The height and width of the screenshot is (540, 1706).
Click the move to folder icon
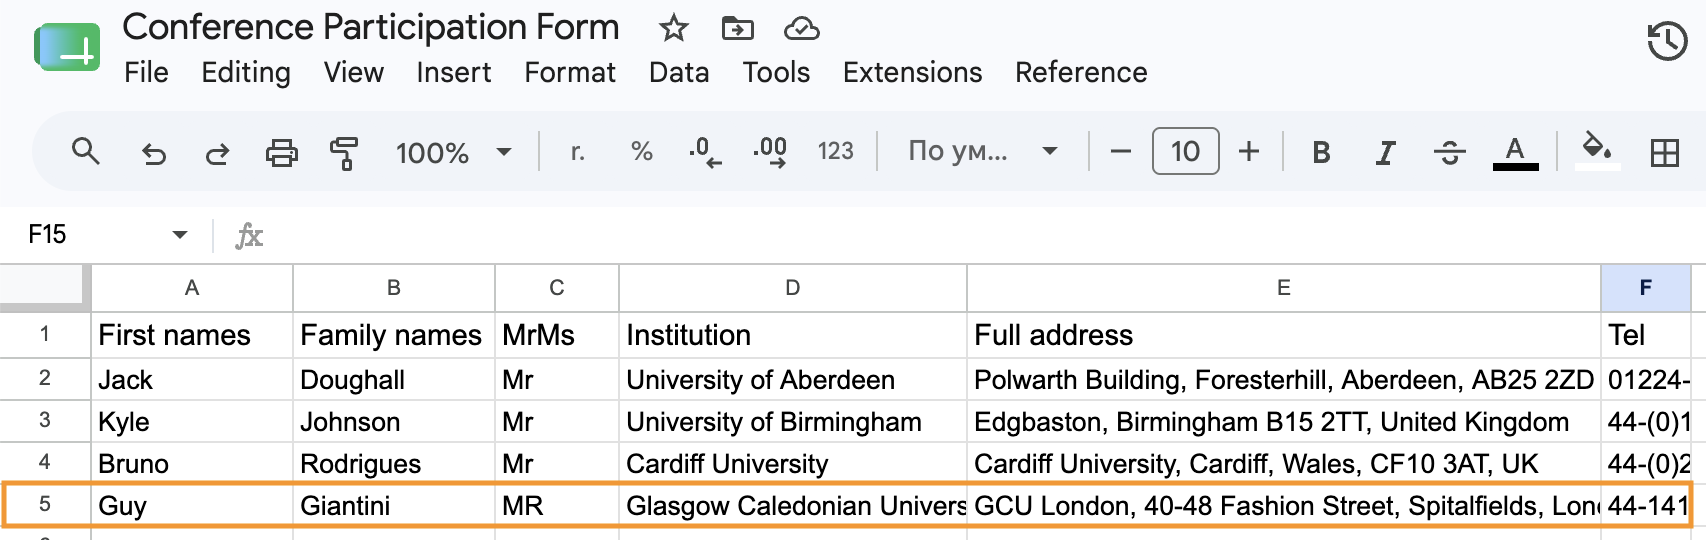click(x=738, y=28)
